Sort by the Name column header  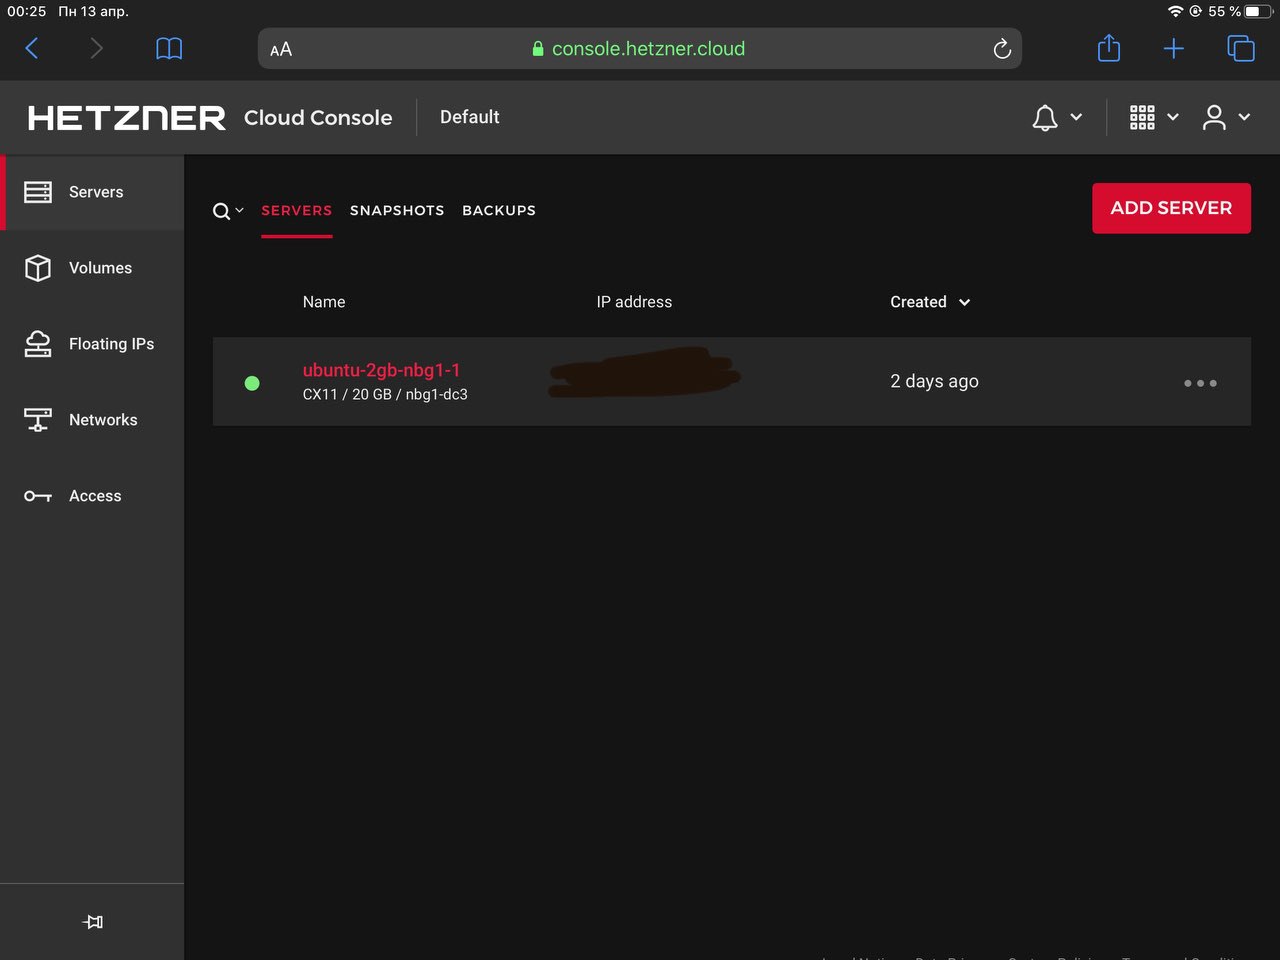324,302
